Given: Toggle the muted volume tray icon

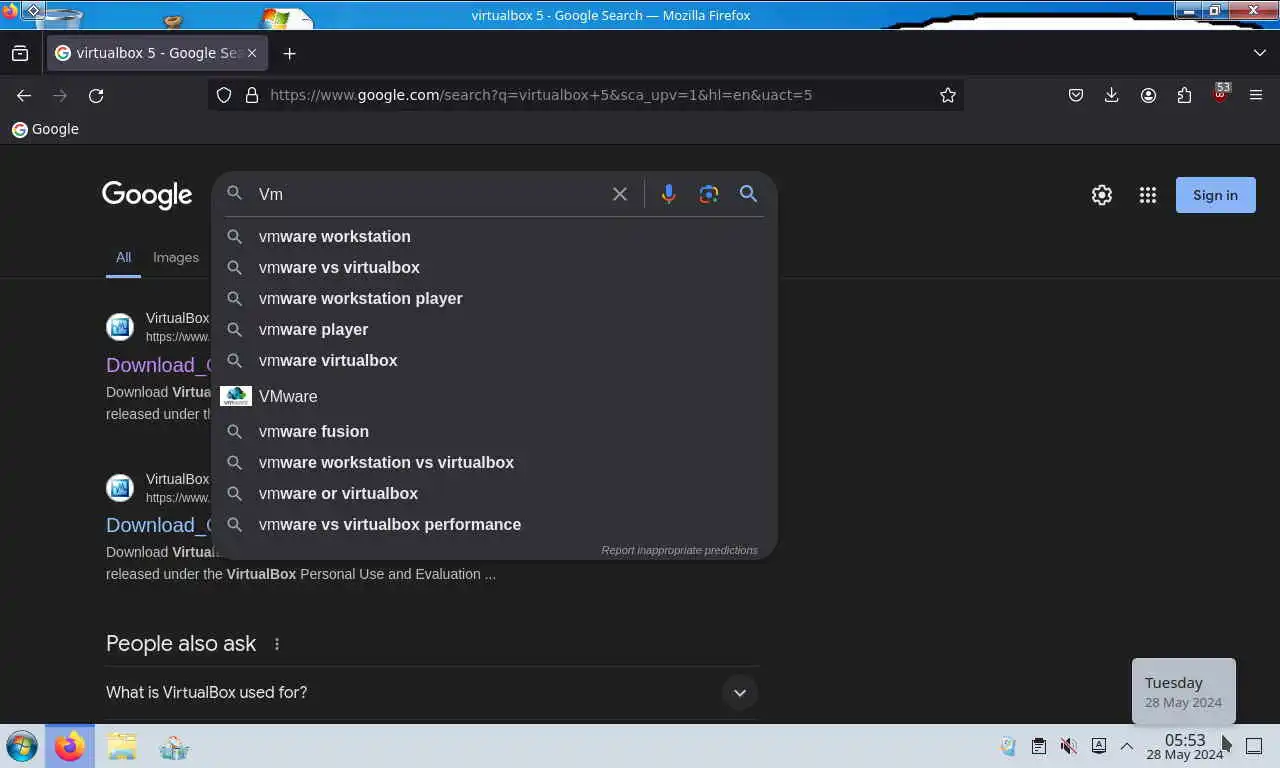Looking at the screenshot, I should (x=1068, y=746).
